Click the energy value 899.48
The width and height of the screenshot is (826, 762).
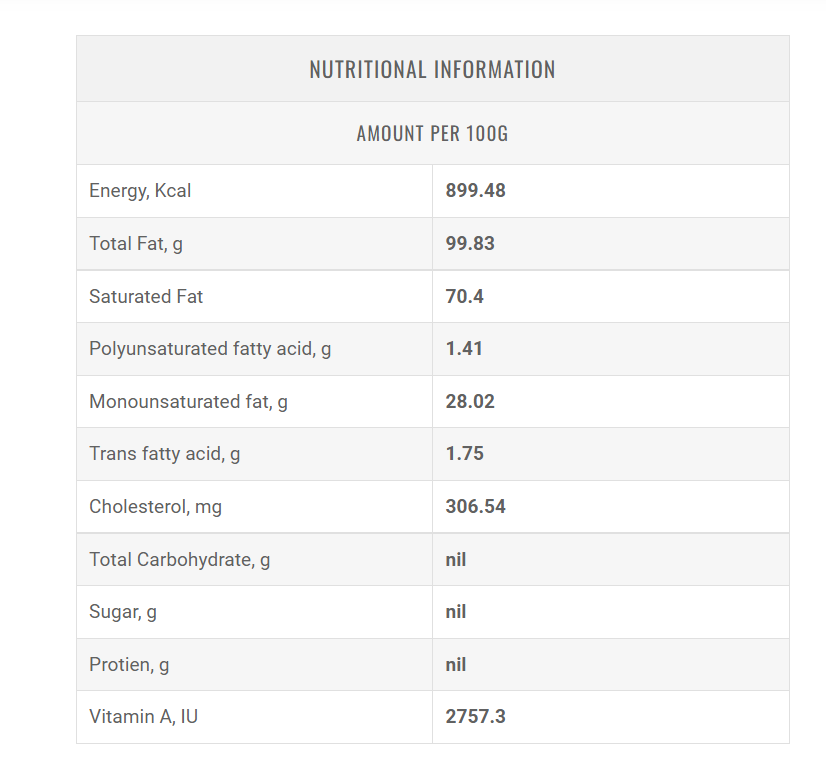tap(476, 191)
